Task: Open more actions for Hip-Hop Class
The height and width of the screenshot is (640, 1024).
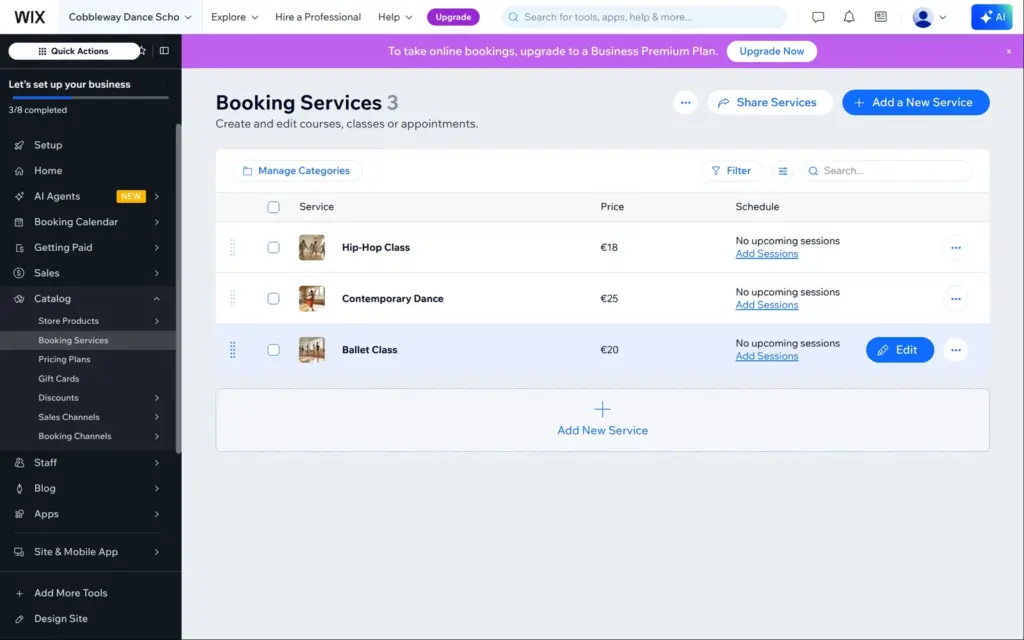Action: (955, 248)
